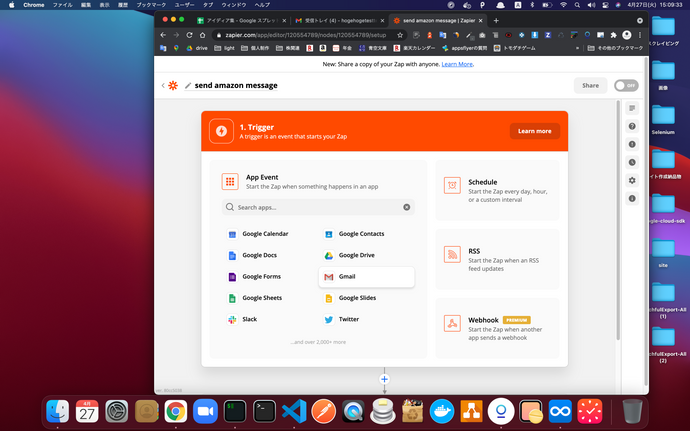Open the Learn More link in banner
Image resolution: width=690 pixels, height=431 pixels.
[x=457, y=64]
